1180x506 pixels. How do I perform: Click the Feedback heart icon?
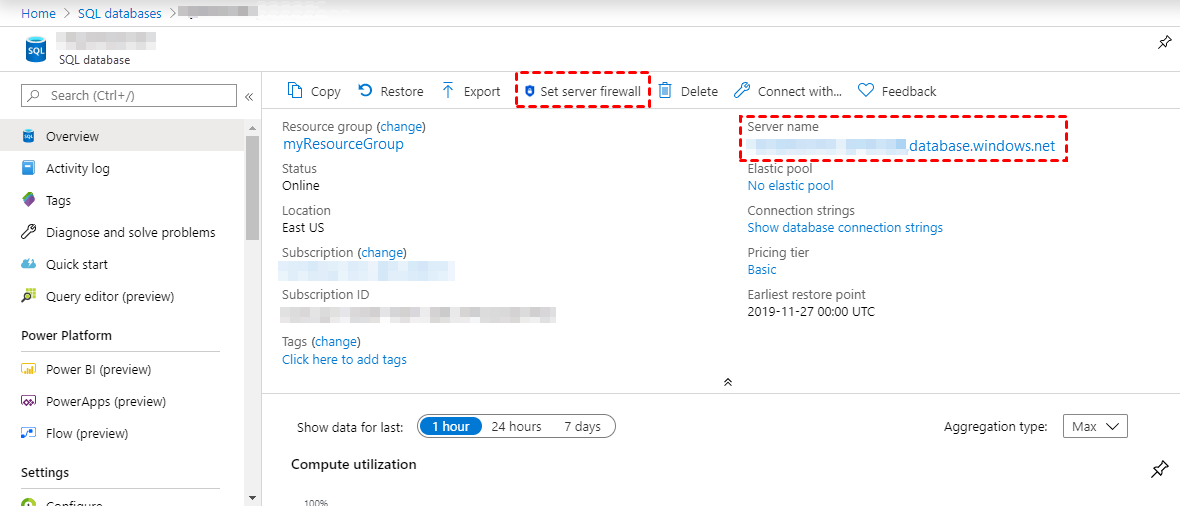coord(865,91)
